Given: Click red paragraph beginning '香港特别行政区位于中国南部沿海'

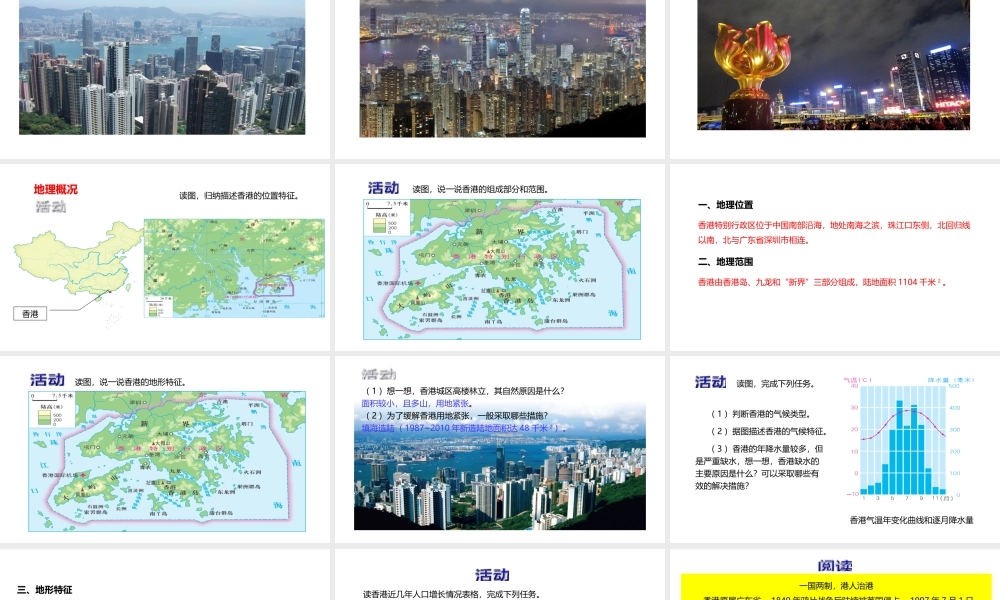Looking at the screenshot, I should 834,233.
